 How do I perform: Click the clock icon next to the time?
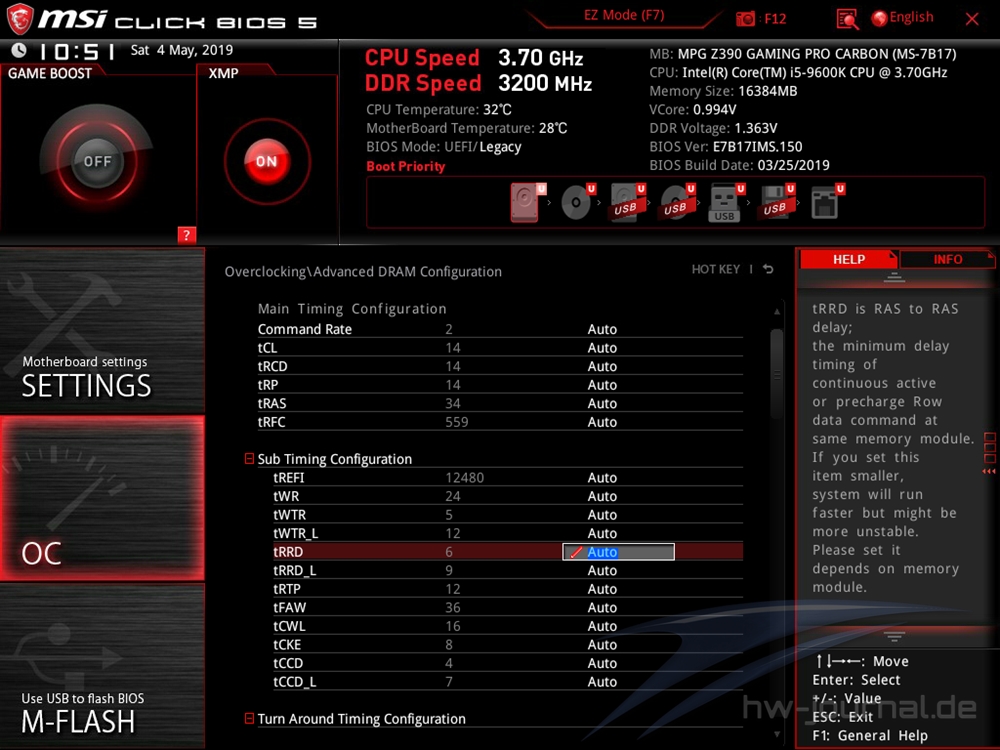coord(19,50)
